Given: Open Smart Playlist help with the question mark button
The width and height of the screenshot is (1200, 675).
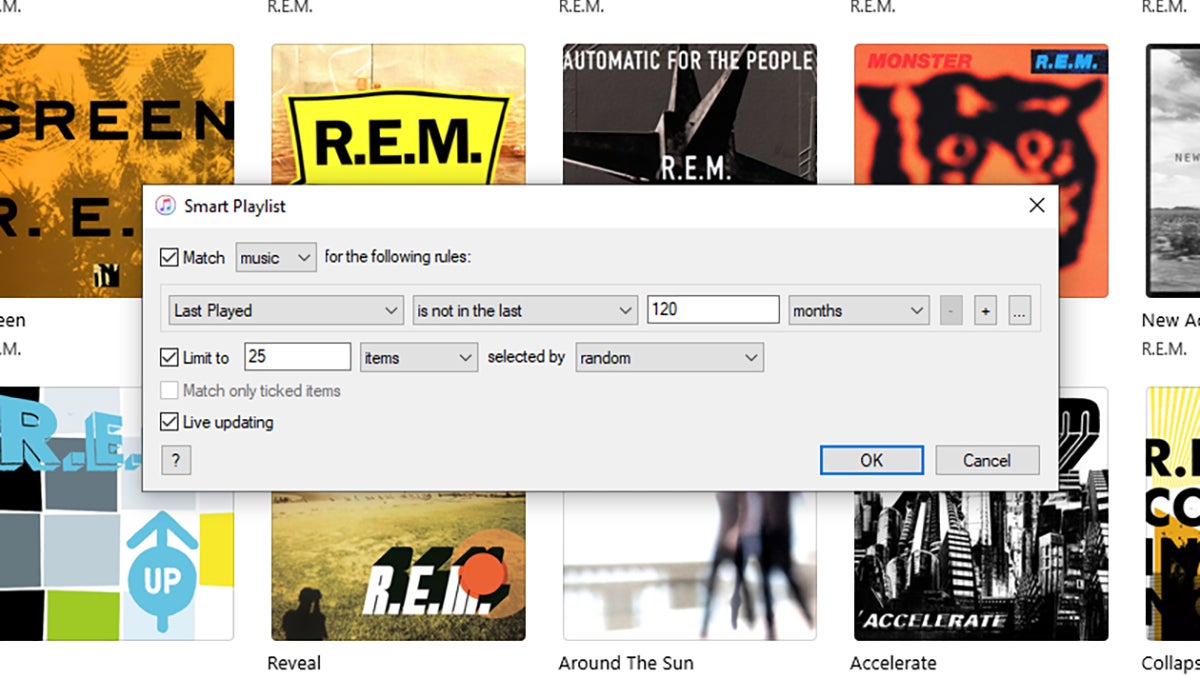Looking at the screenshot, I should pos(176,460).
